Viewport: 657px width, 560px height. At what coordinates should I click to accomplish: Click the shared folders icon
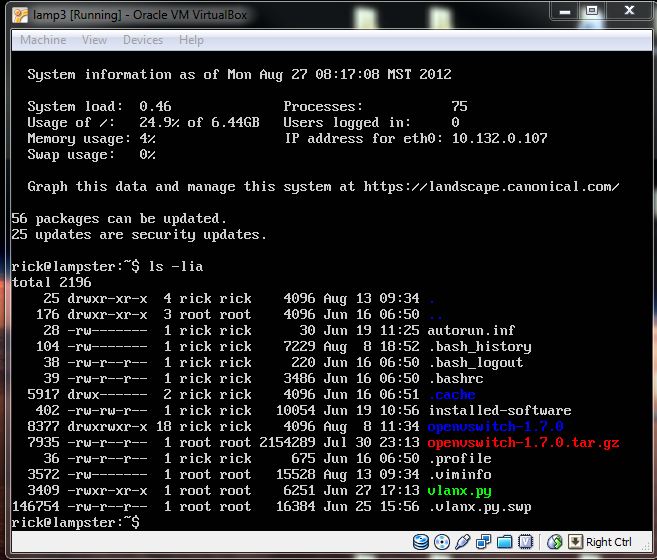505,542
